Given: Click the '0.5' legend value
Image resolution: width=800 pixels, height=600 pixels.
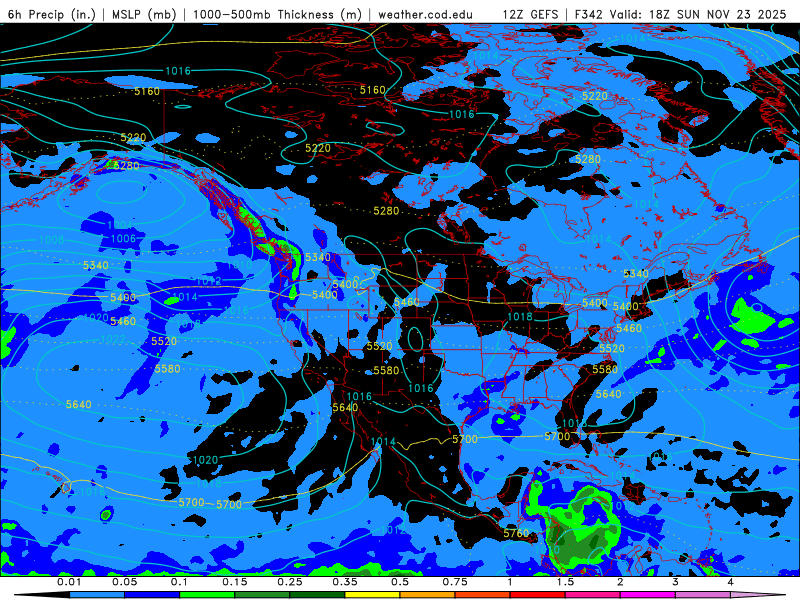Looking at the screenshot, I should pos(400,582).
